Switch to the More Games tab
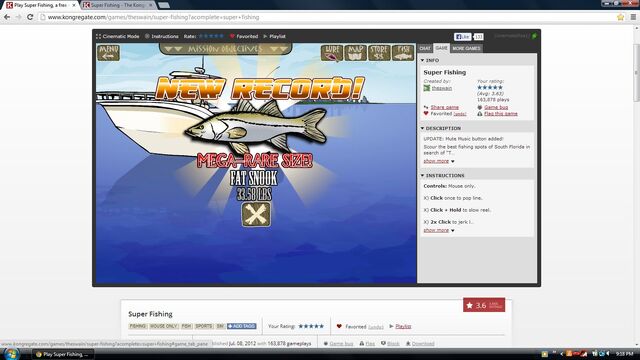Screen dimensions: 640x360 coord(466,48)
